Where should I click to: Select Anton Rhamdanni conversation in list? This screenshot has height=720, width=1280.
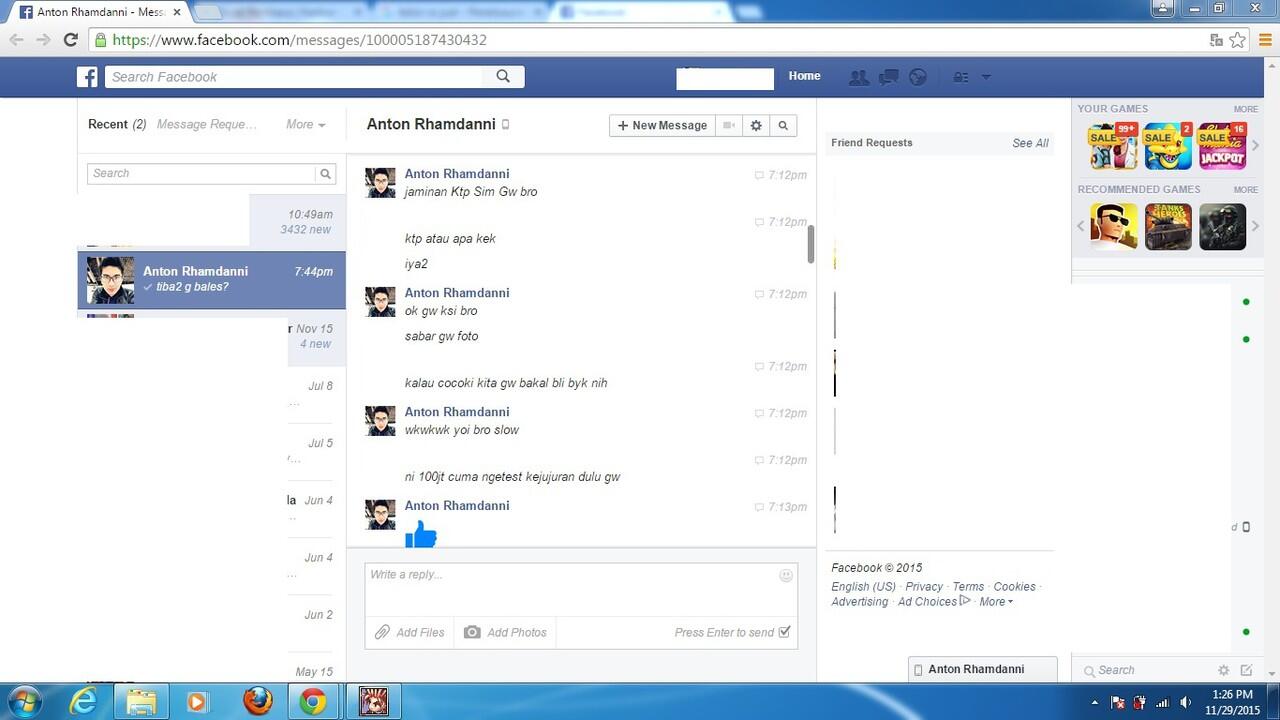pos(212,279)
